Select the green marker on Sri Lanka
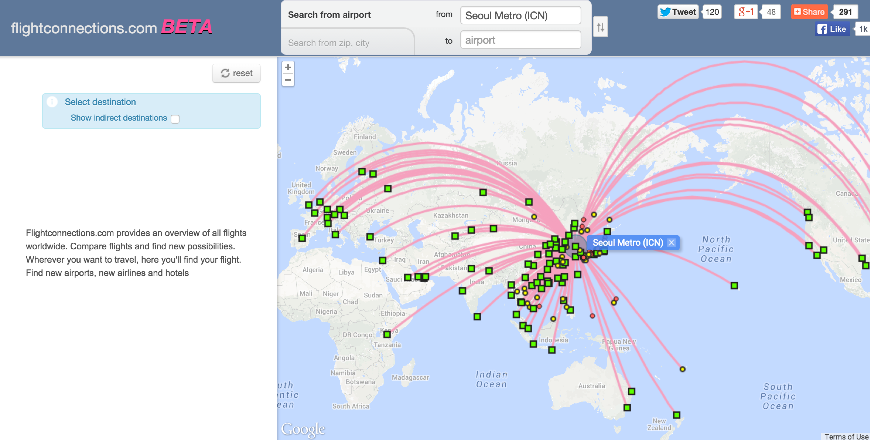Screen dimensions: 870x440 [x=477, y=316]
